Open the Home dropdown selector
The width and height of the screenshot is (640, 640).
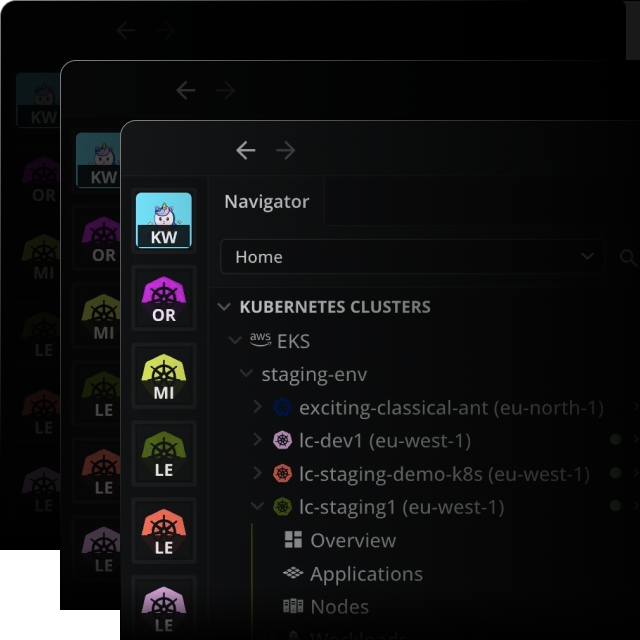[411, 257]
